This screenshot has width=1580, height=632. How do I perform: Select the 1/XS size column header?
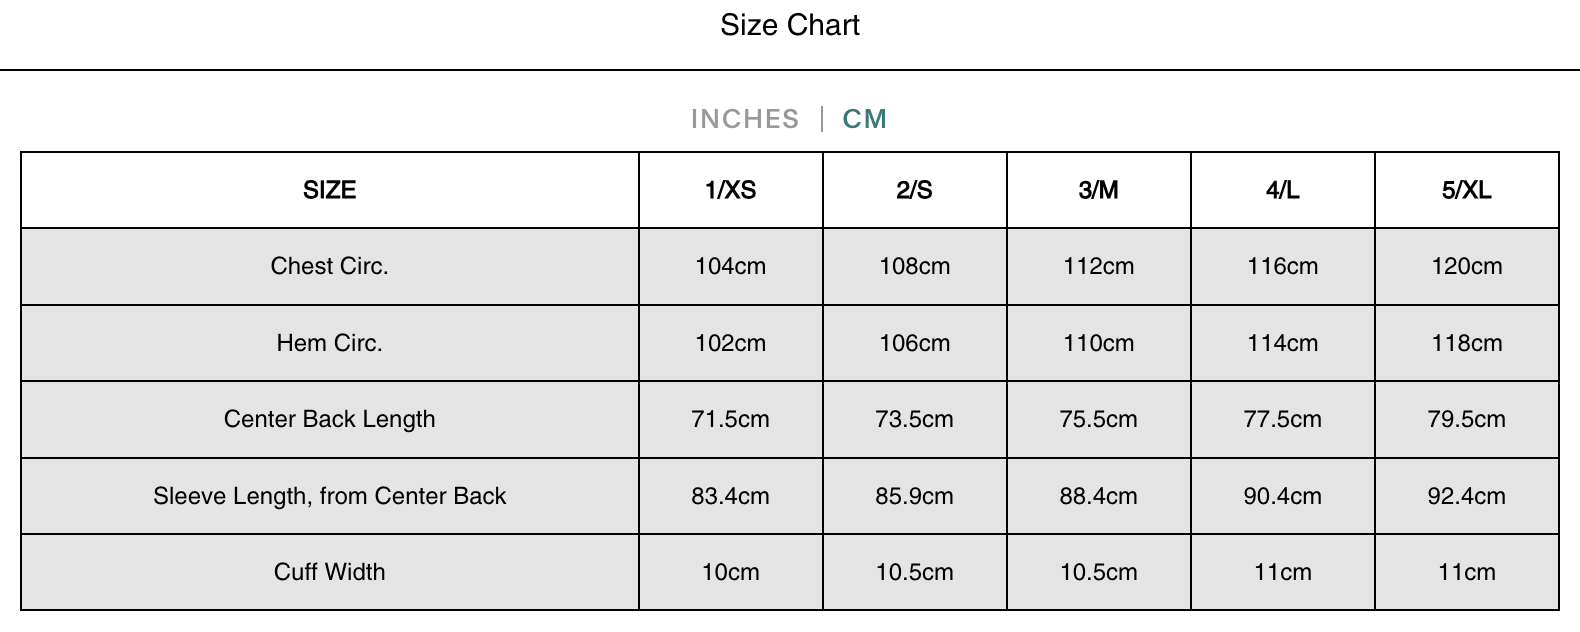[x=730, y=190]
